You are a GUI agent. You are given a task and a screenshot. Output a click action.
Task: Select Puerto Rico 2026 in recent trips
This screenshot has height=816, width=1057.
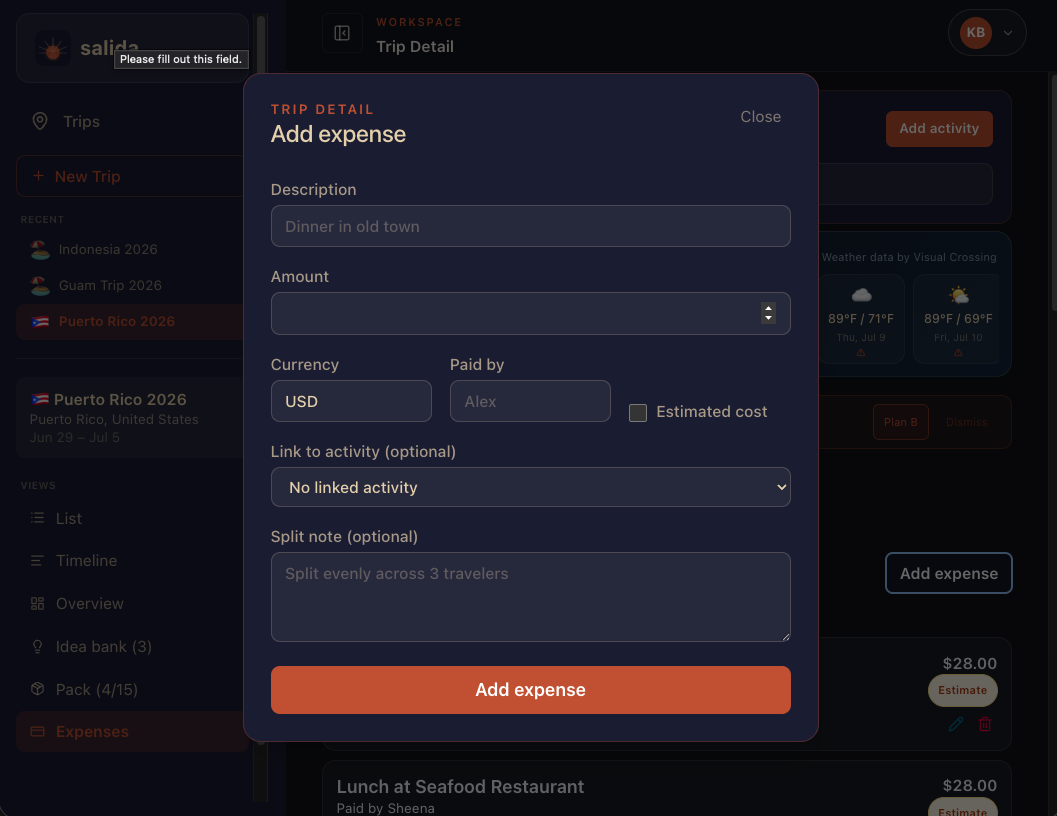129,322
